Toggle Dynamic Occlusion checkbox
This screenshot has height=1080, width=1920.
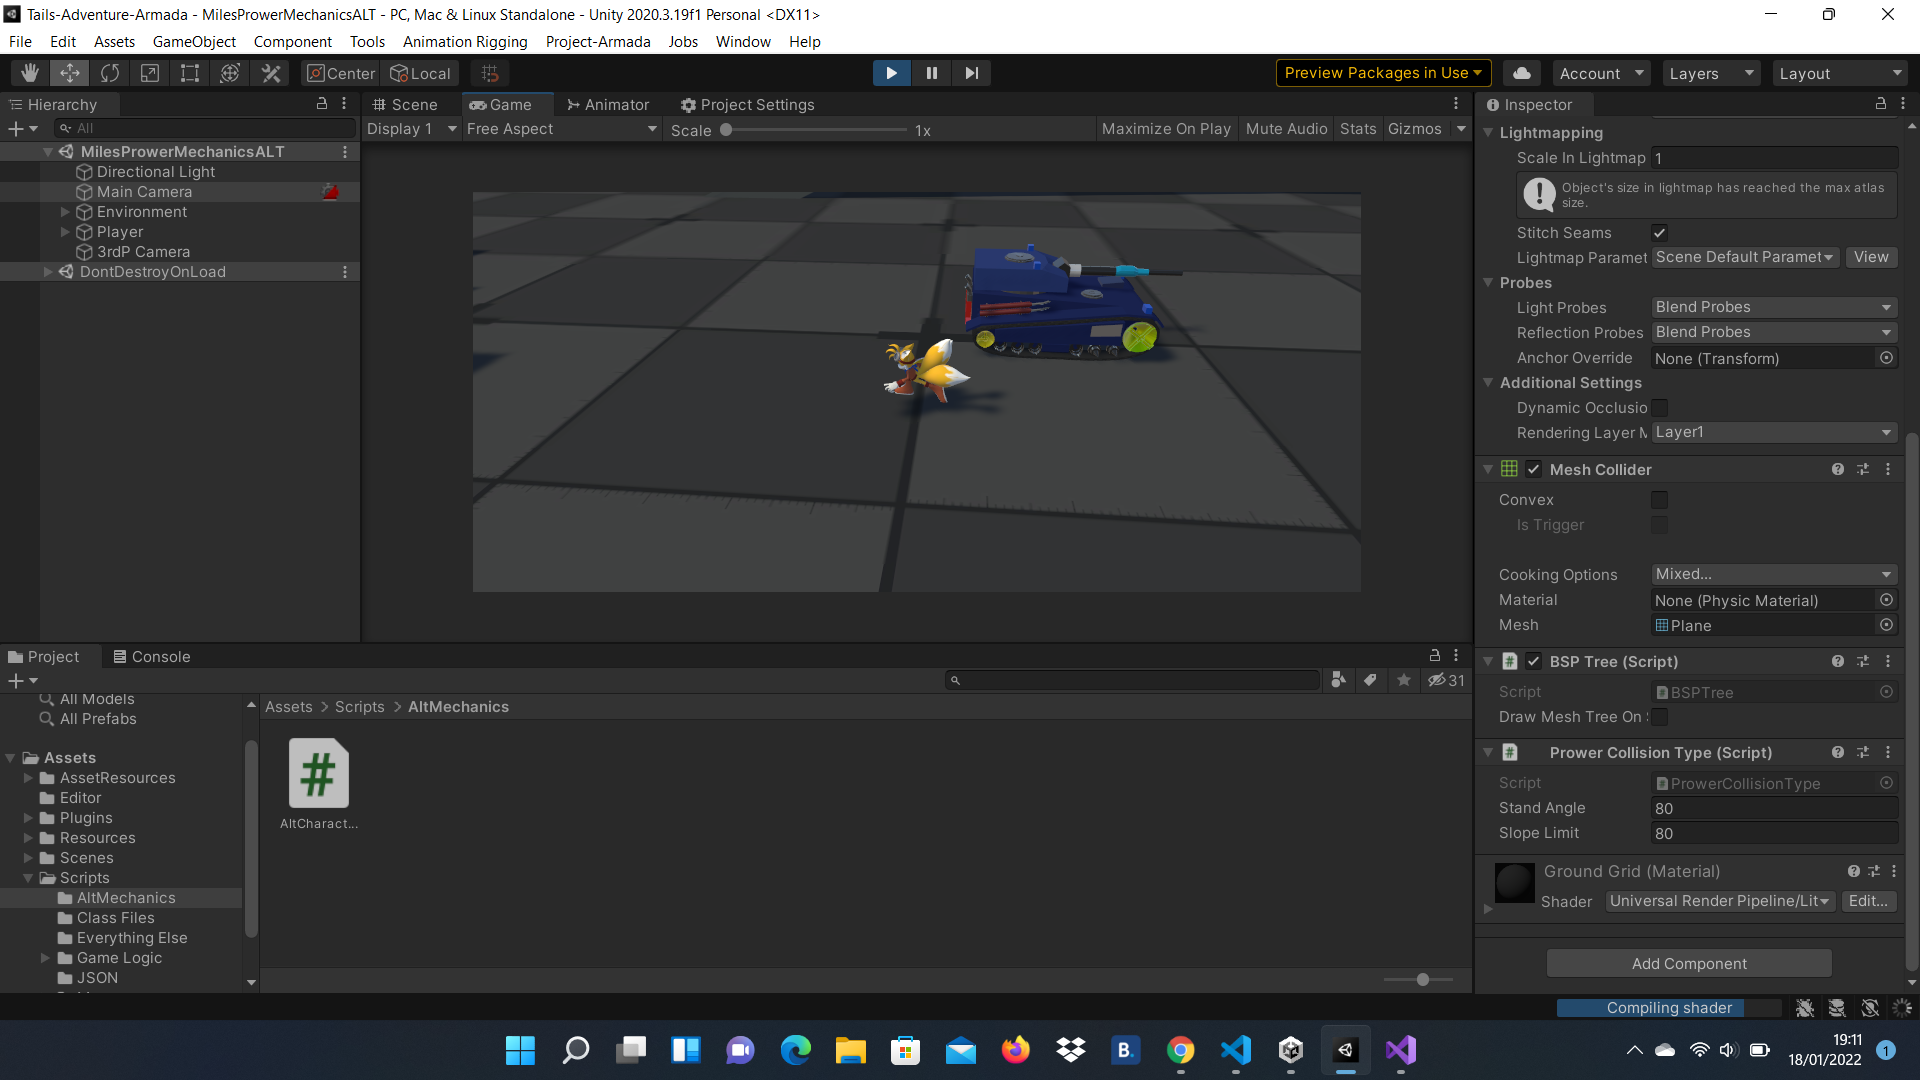[1659, 408]
